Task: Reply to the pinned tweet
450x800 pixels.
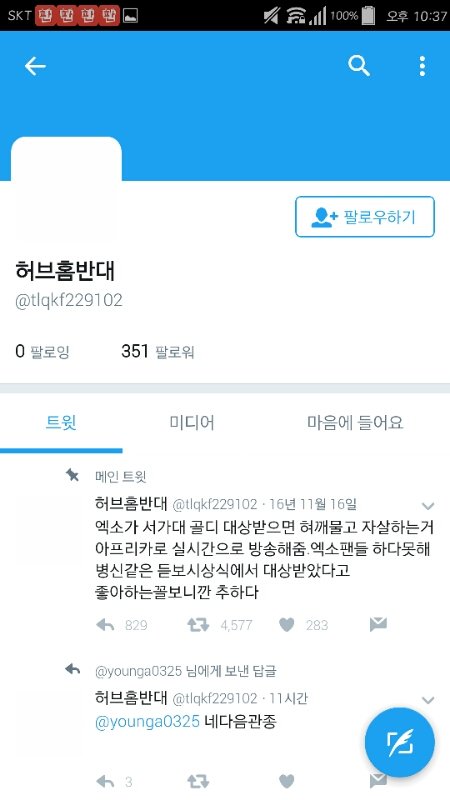Action: pyautogui.click(x=106, y=624)
